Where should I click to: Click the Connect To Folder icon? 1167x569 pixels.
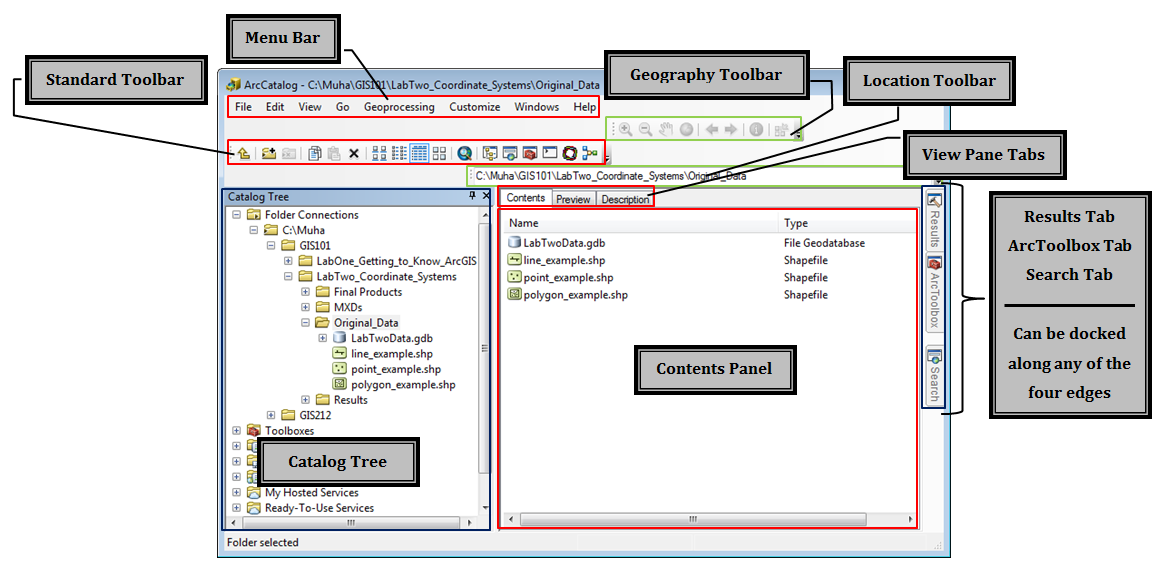click(269, 153)
